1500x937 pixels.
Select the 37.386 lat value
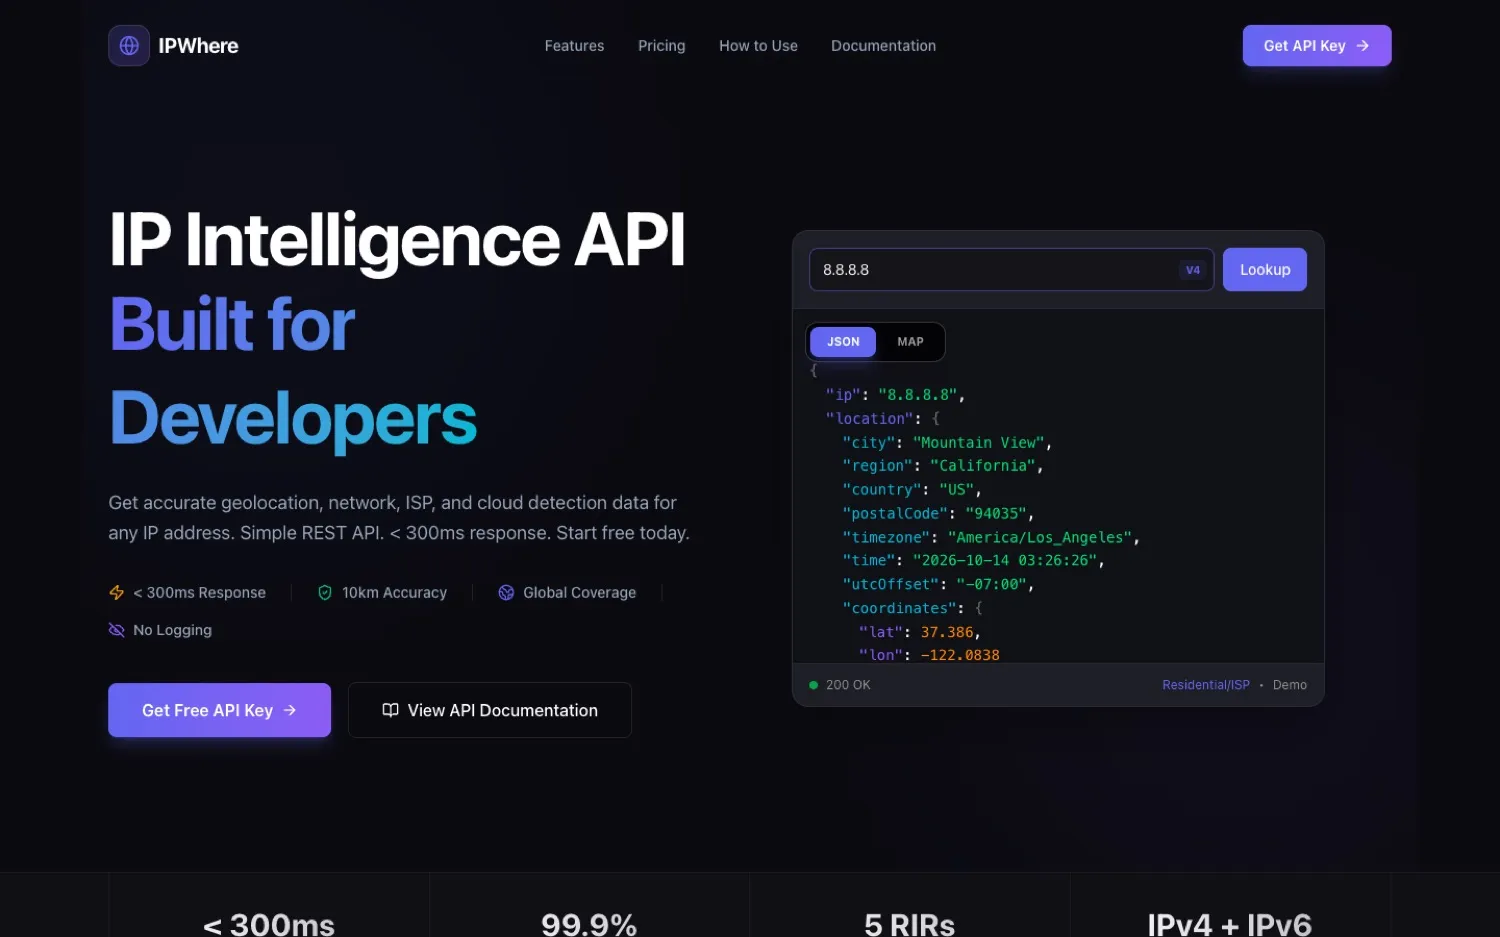pos(947,632)
